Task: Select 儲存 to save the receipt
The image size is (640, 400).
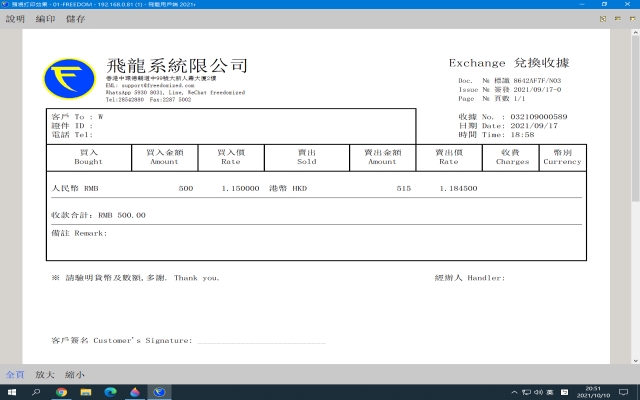Action: [75, 19]
